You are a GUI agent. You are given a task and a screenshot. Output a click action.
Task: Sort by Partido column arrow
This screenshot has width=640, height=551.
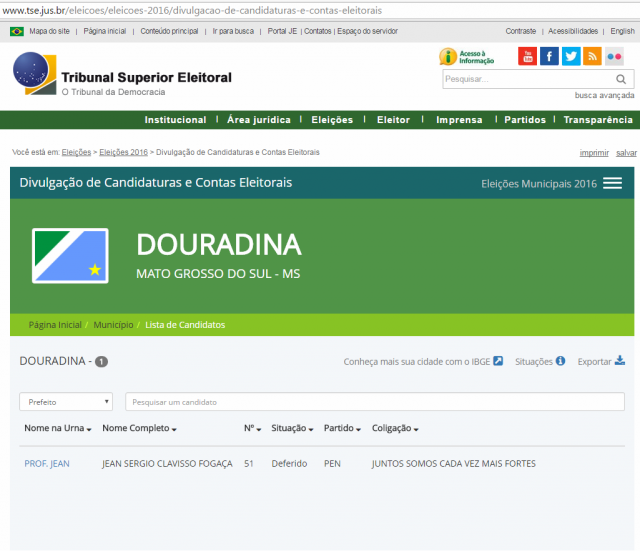pos(343,428)
